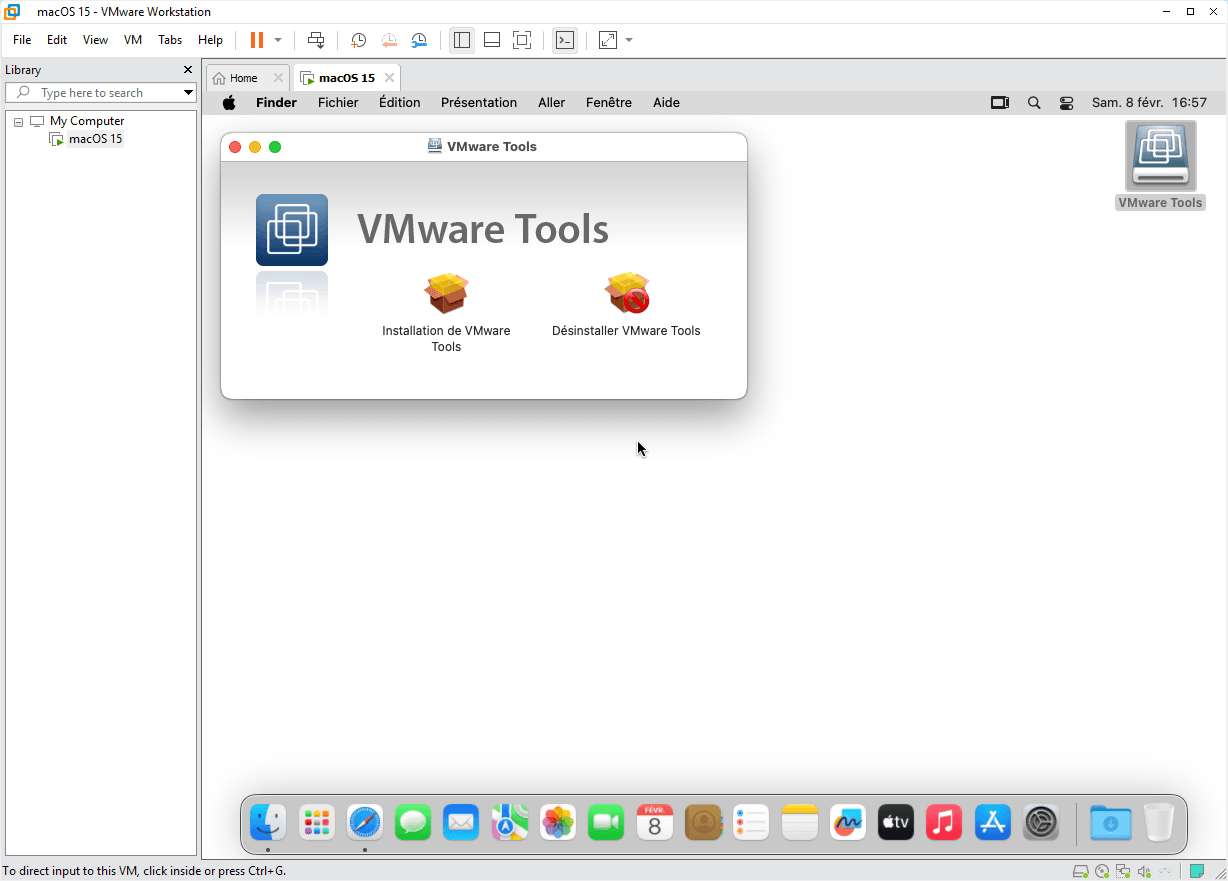Open Mail from the Dock
The image size is (1228, 881).
pos(461,823)
